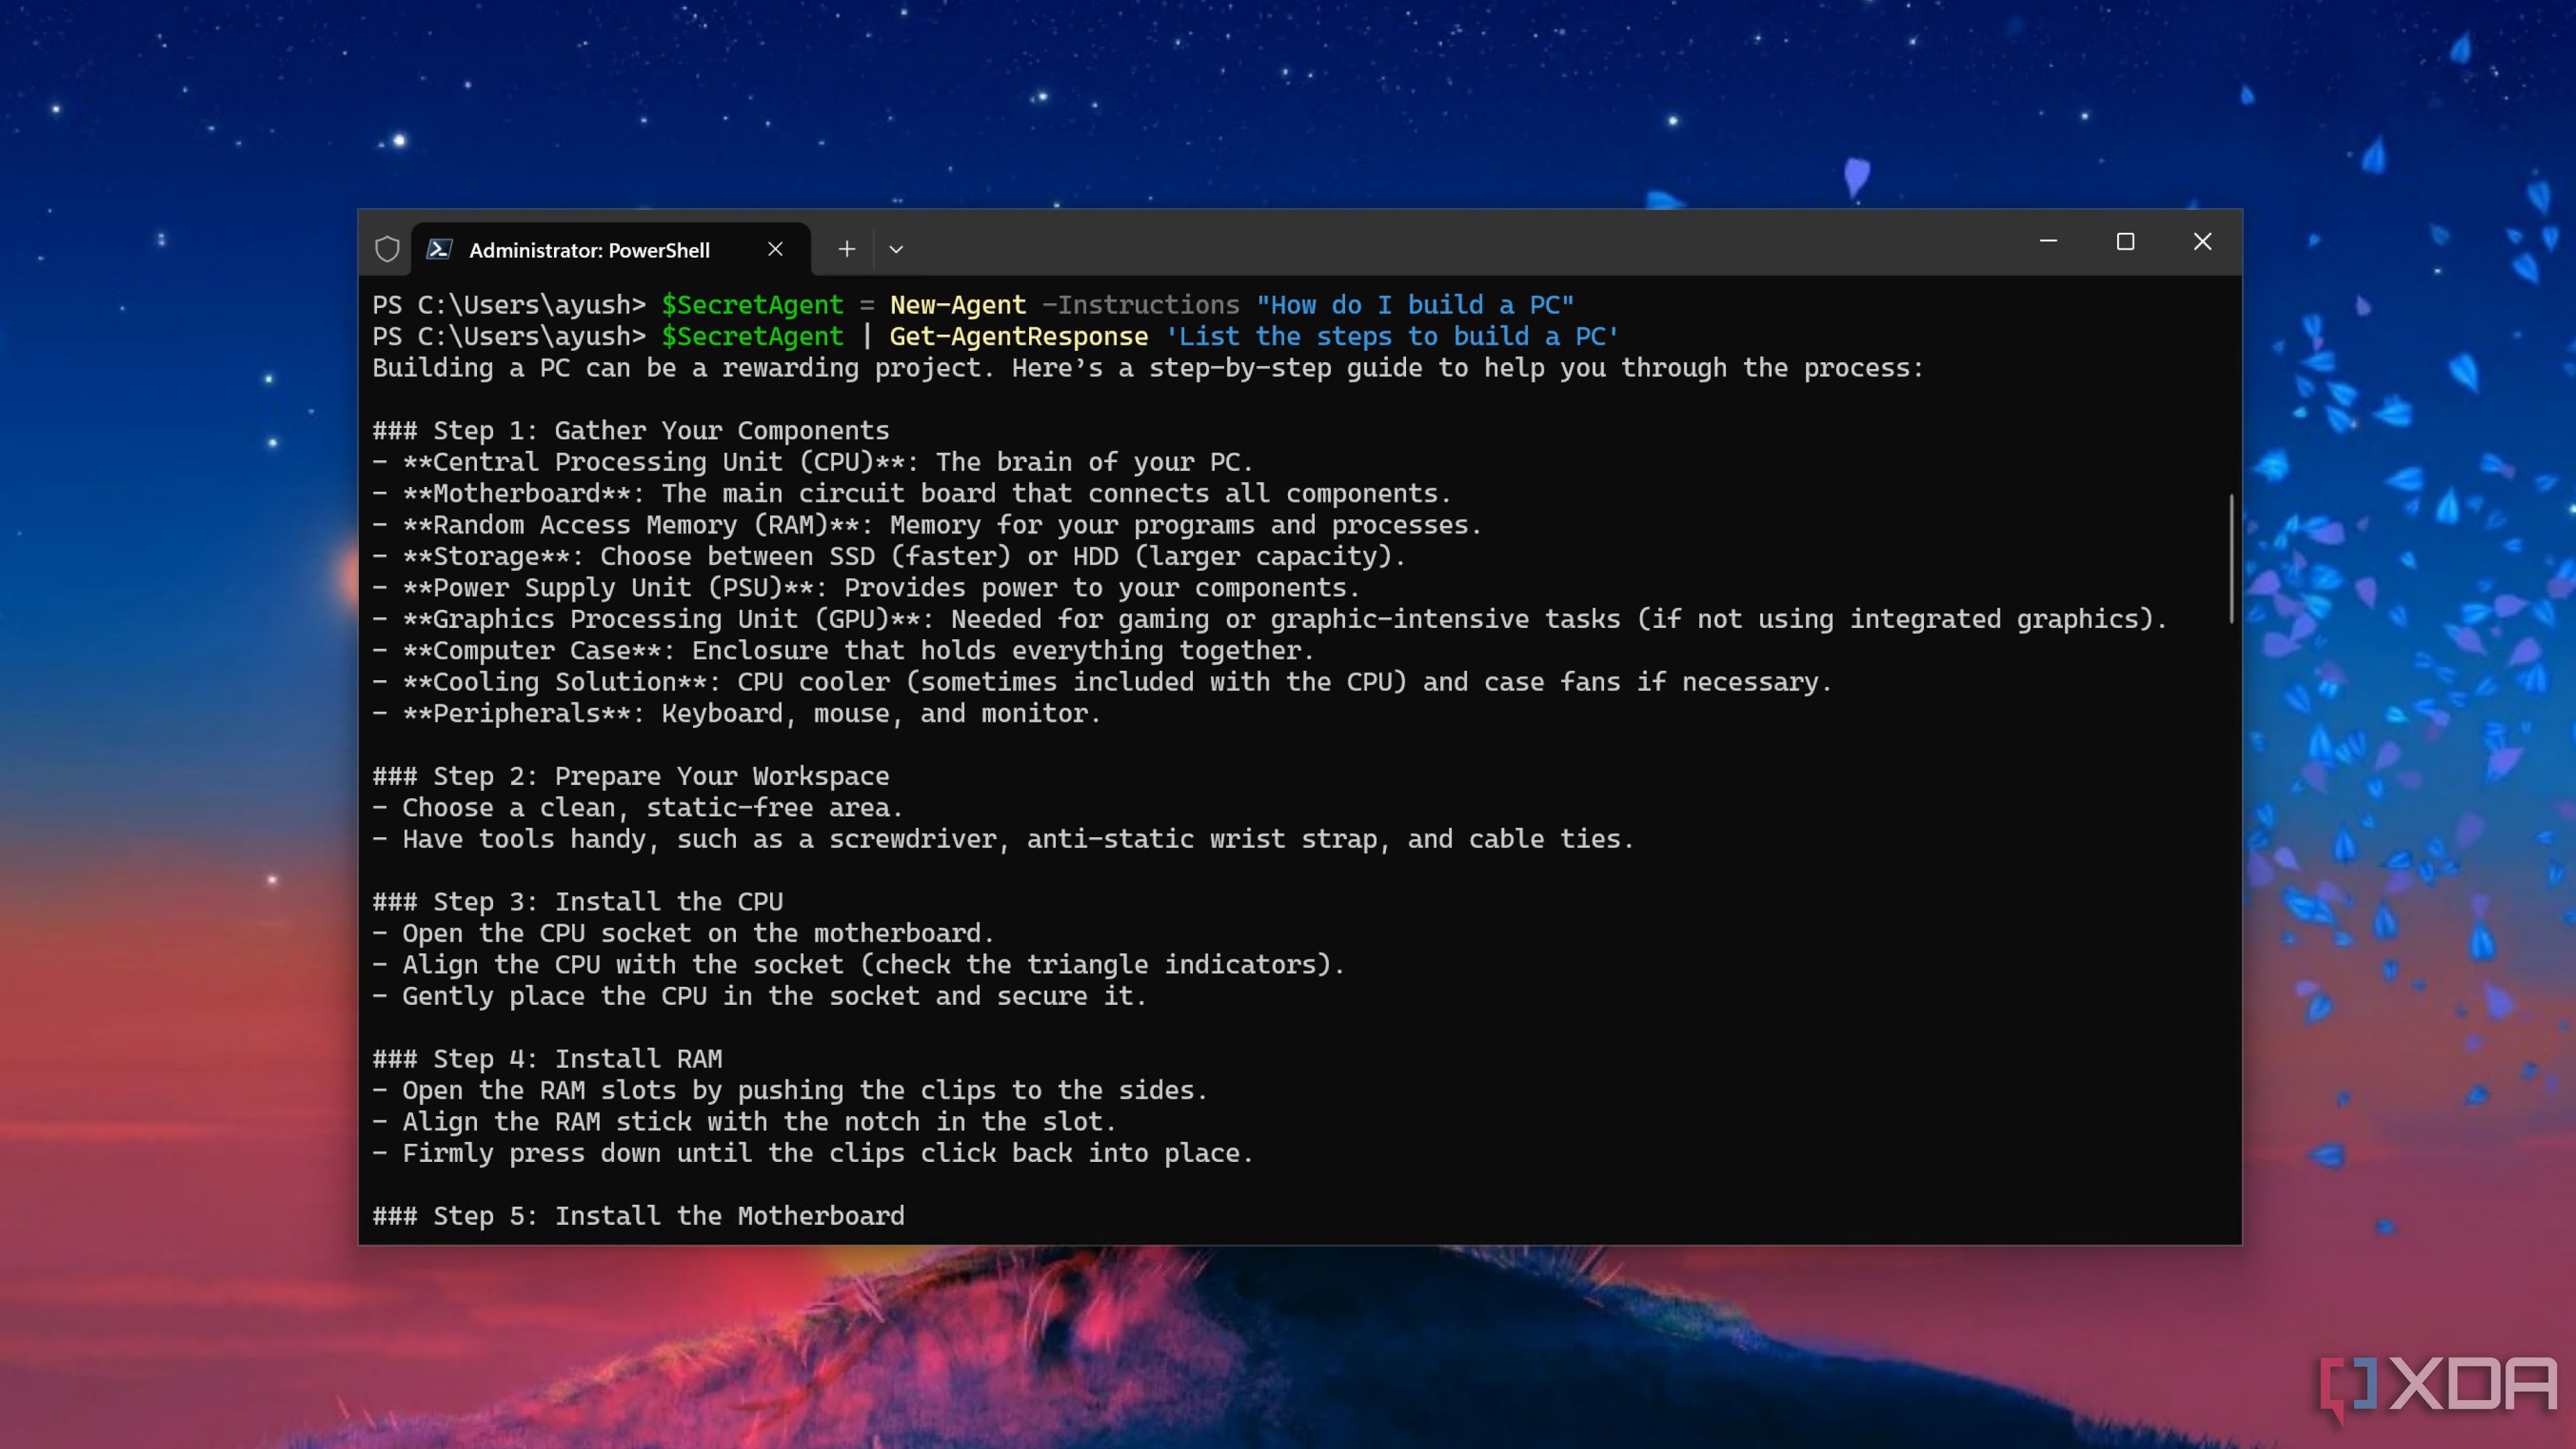Click the "Central Processing Unit (CPU)" line
2576x1449 pixels.
pos(813,462)
